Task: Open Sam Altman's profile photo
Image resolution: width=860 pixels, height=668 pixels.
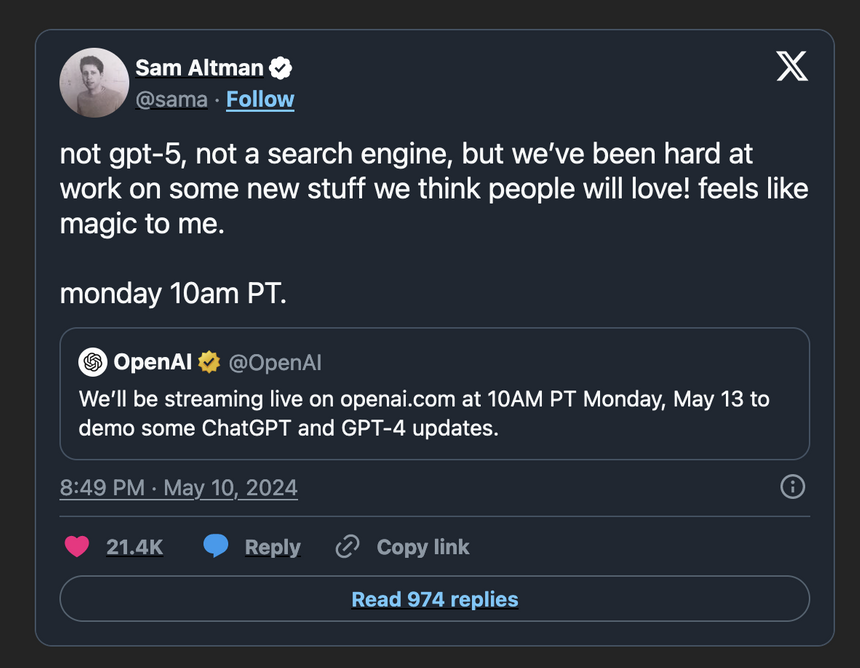Action: 93,82
